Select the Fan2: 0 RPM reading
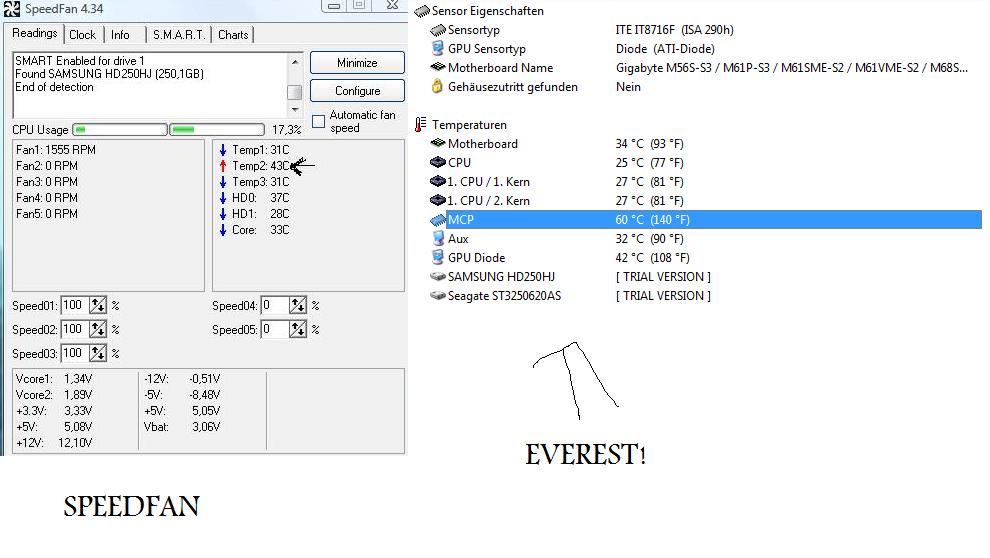 pyautogui.click(x=47, y=165)
